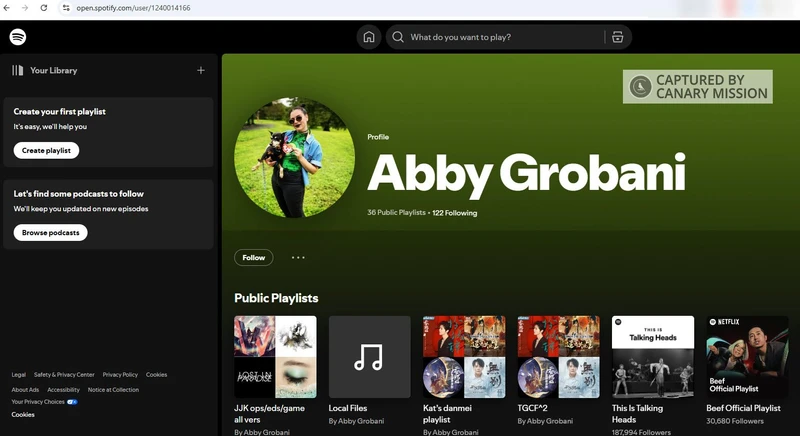The width and height of the screenshot is (800, 436).
Task: Click the Create playlist button
Action: 46,150
